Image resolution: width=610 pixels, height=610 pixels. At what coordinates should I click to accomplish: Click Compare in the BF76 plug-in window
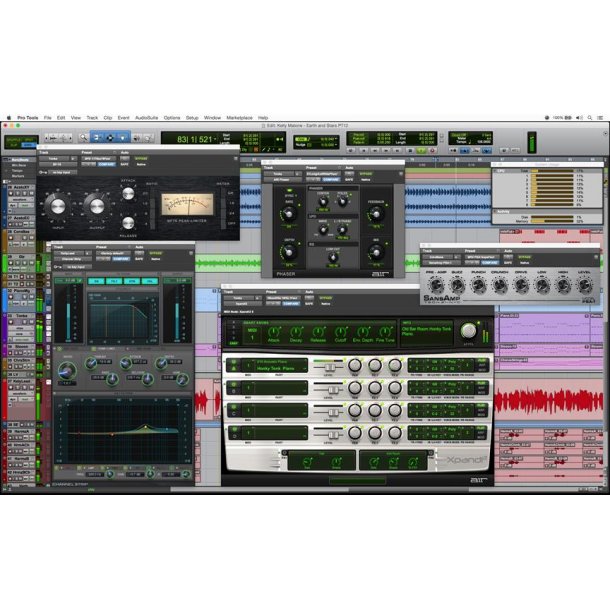(106, 164)
